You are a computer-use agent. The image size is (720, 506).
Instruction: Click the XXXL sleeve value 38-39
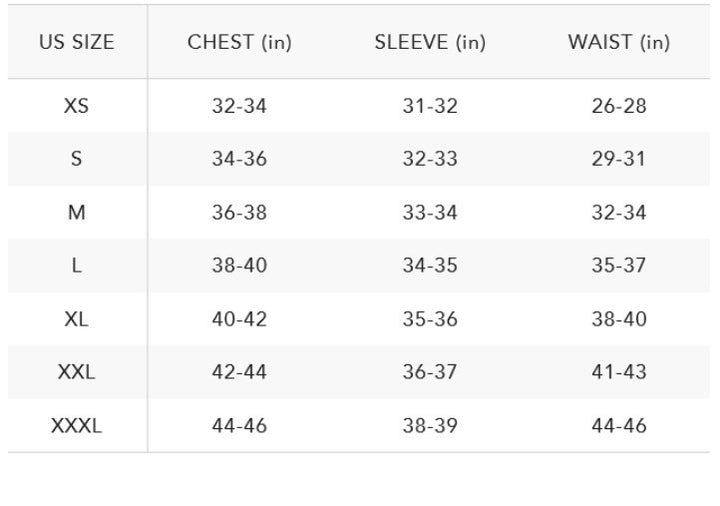[430, 426]
